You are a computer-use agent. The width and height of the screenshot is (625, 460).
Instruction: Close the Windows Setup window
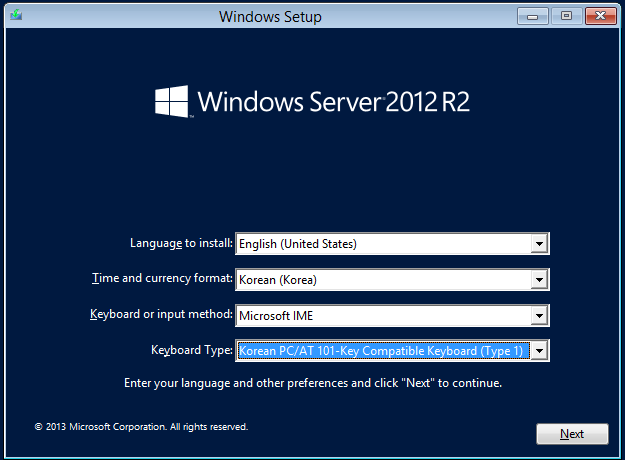coord(601,16)
